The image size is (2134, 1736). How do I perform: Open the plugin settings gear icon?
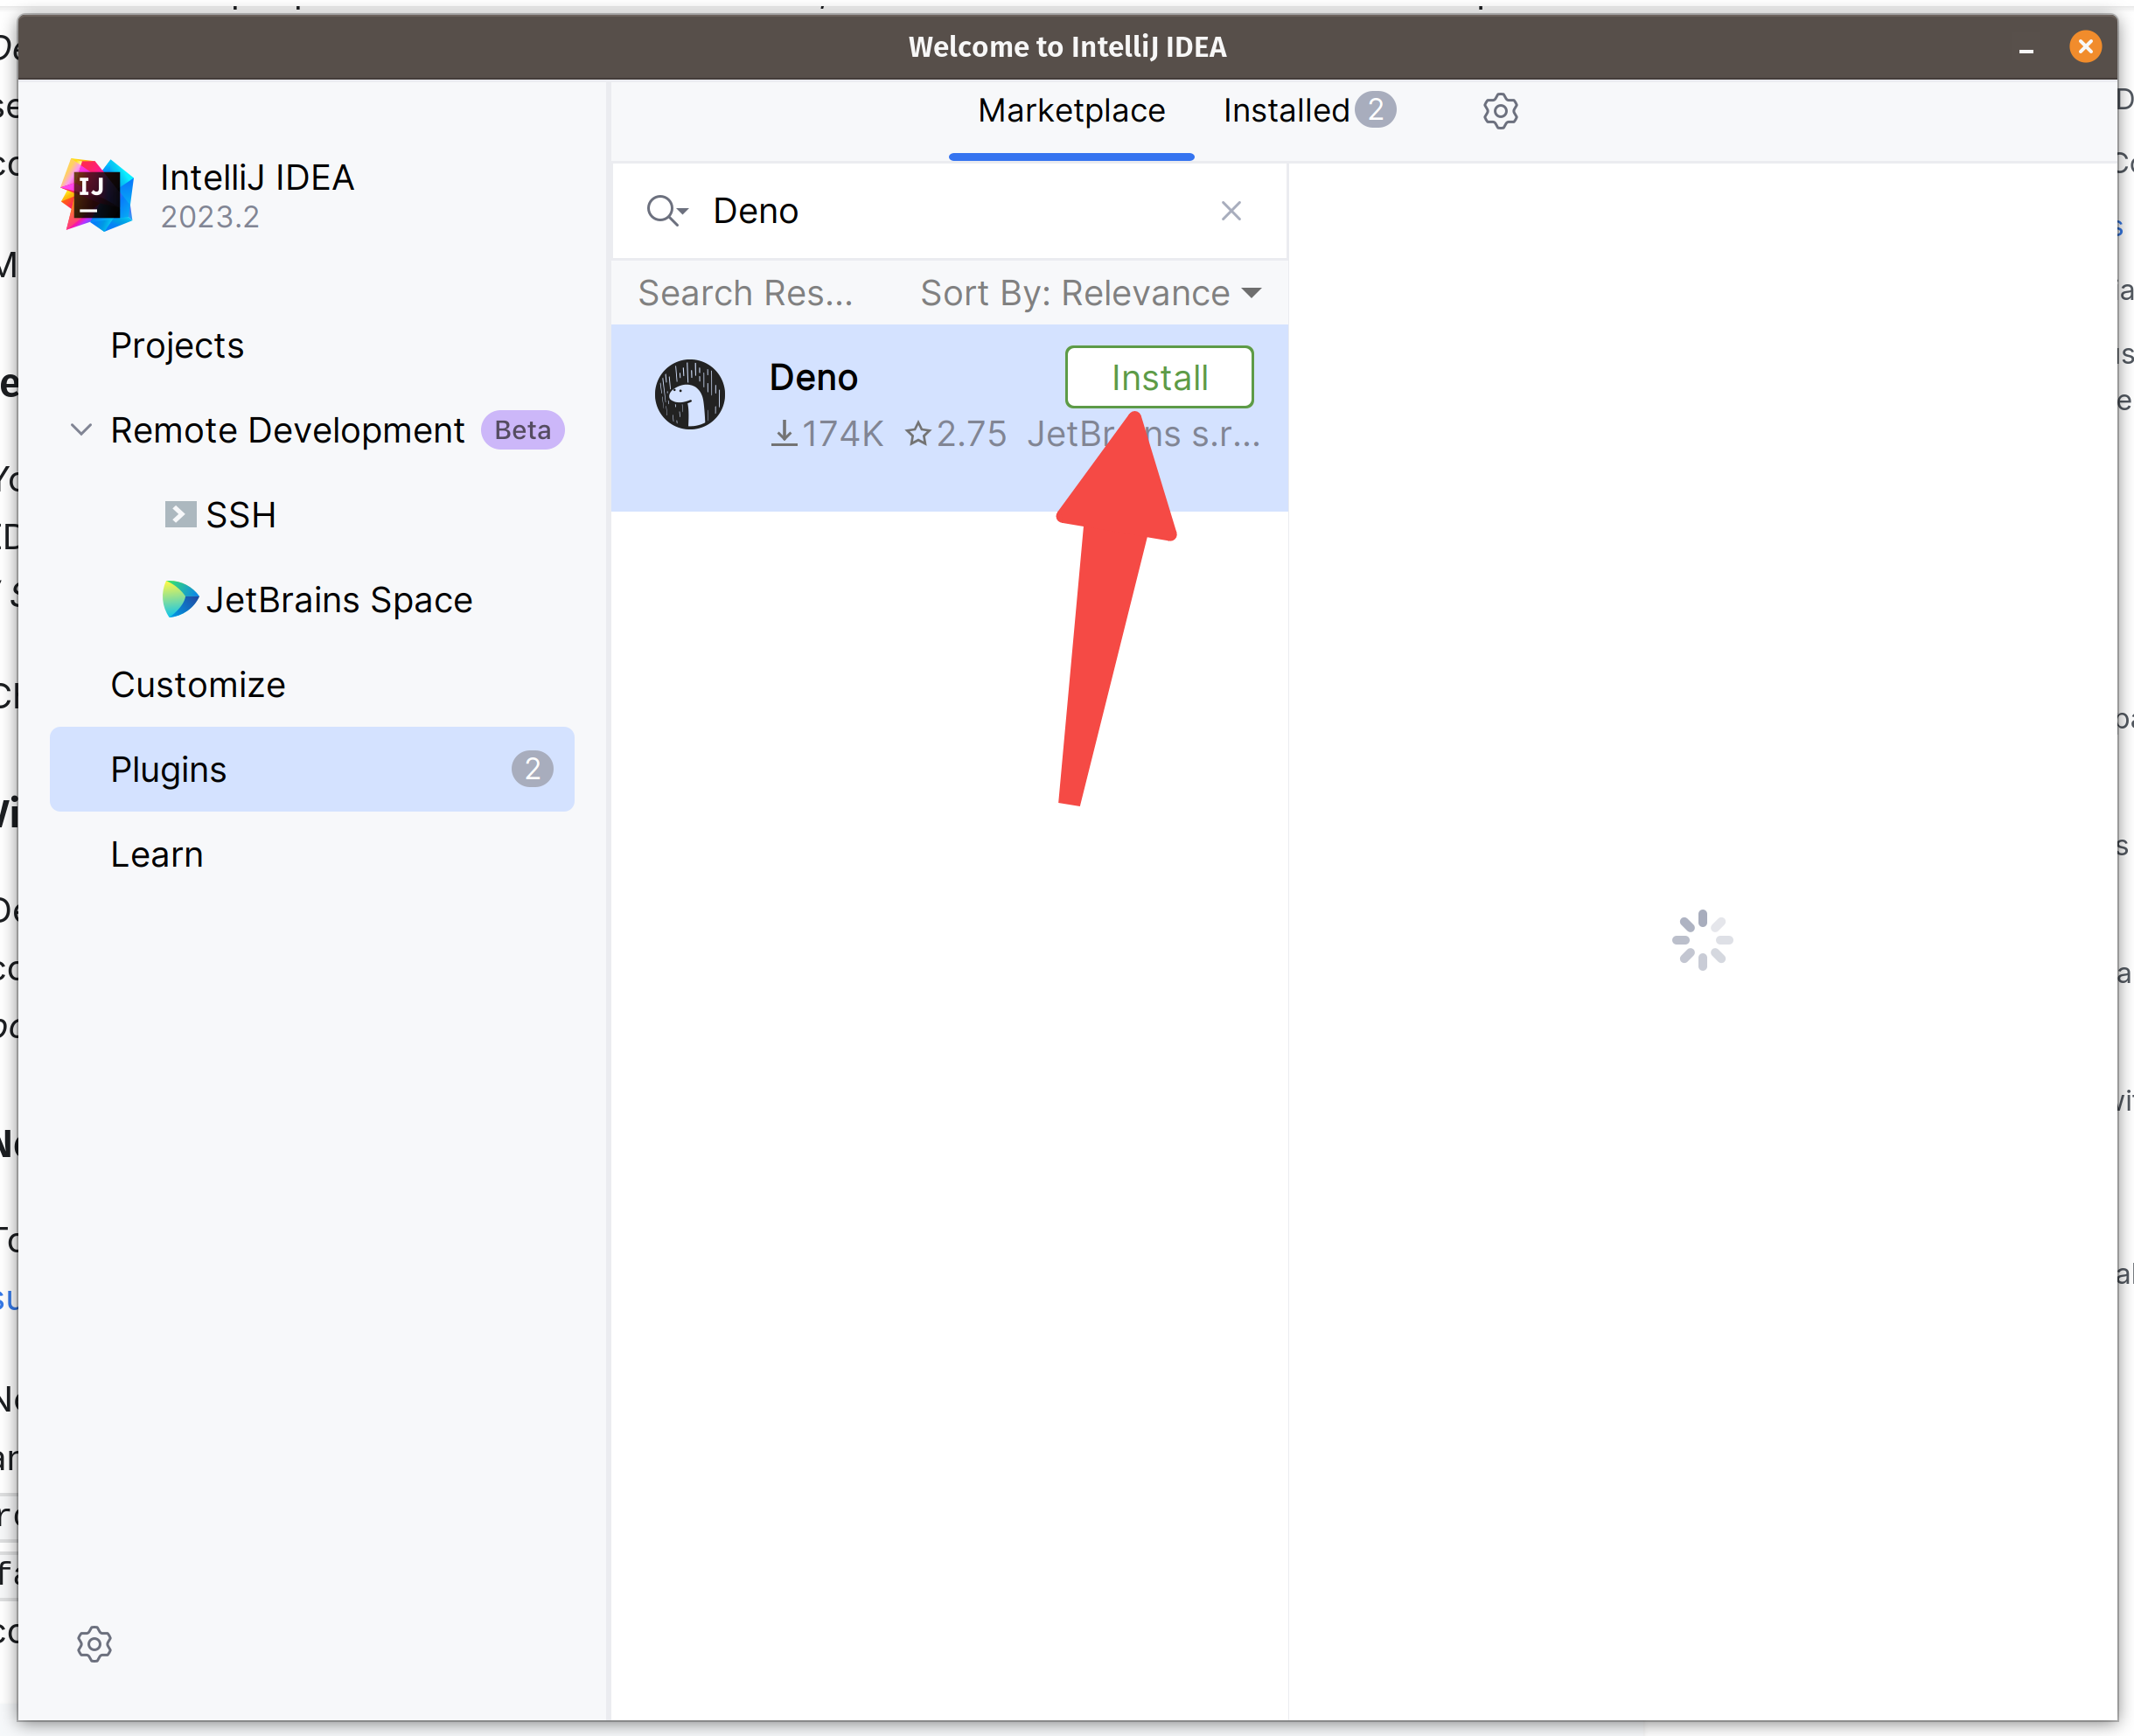[1500, 111]
